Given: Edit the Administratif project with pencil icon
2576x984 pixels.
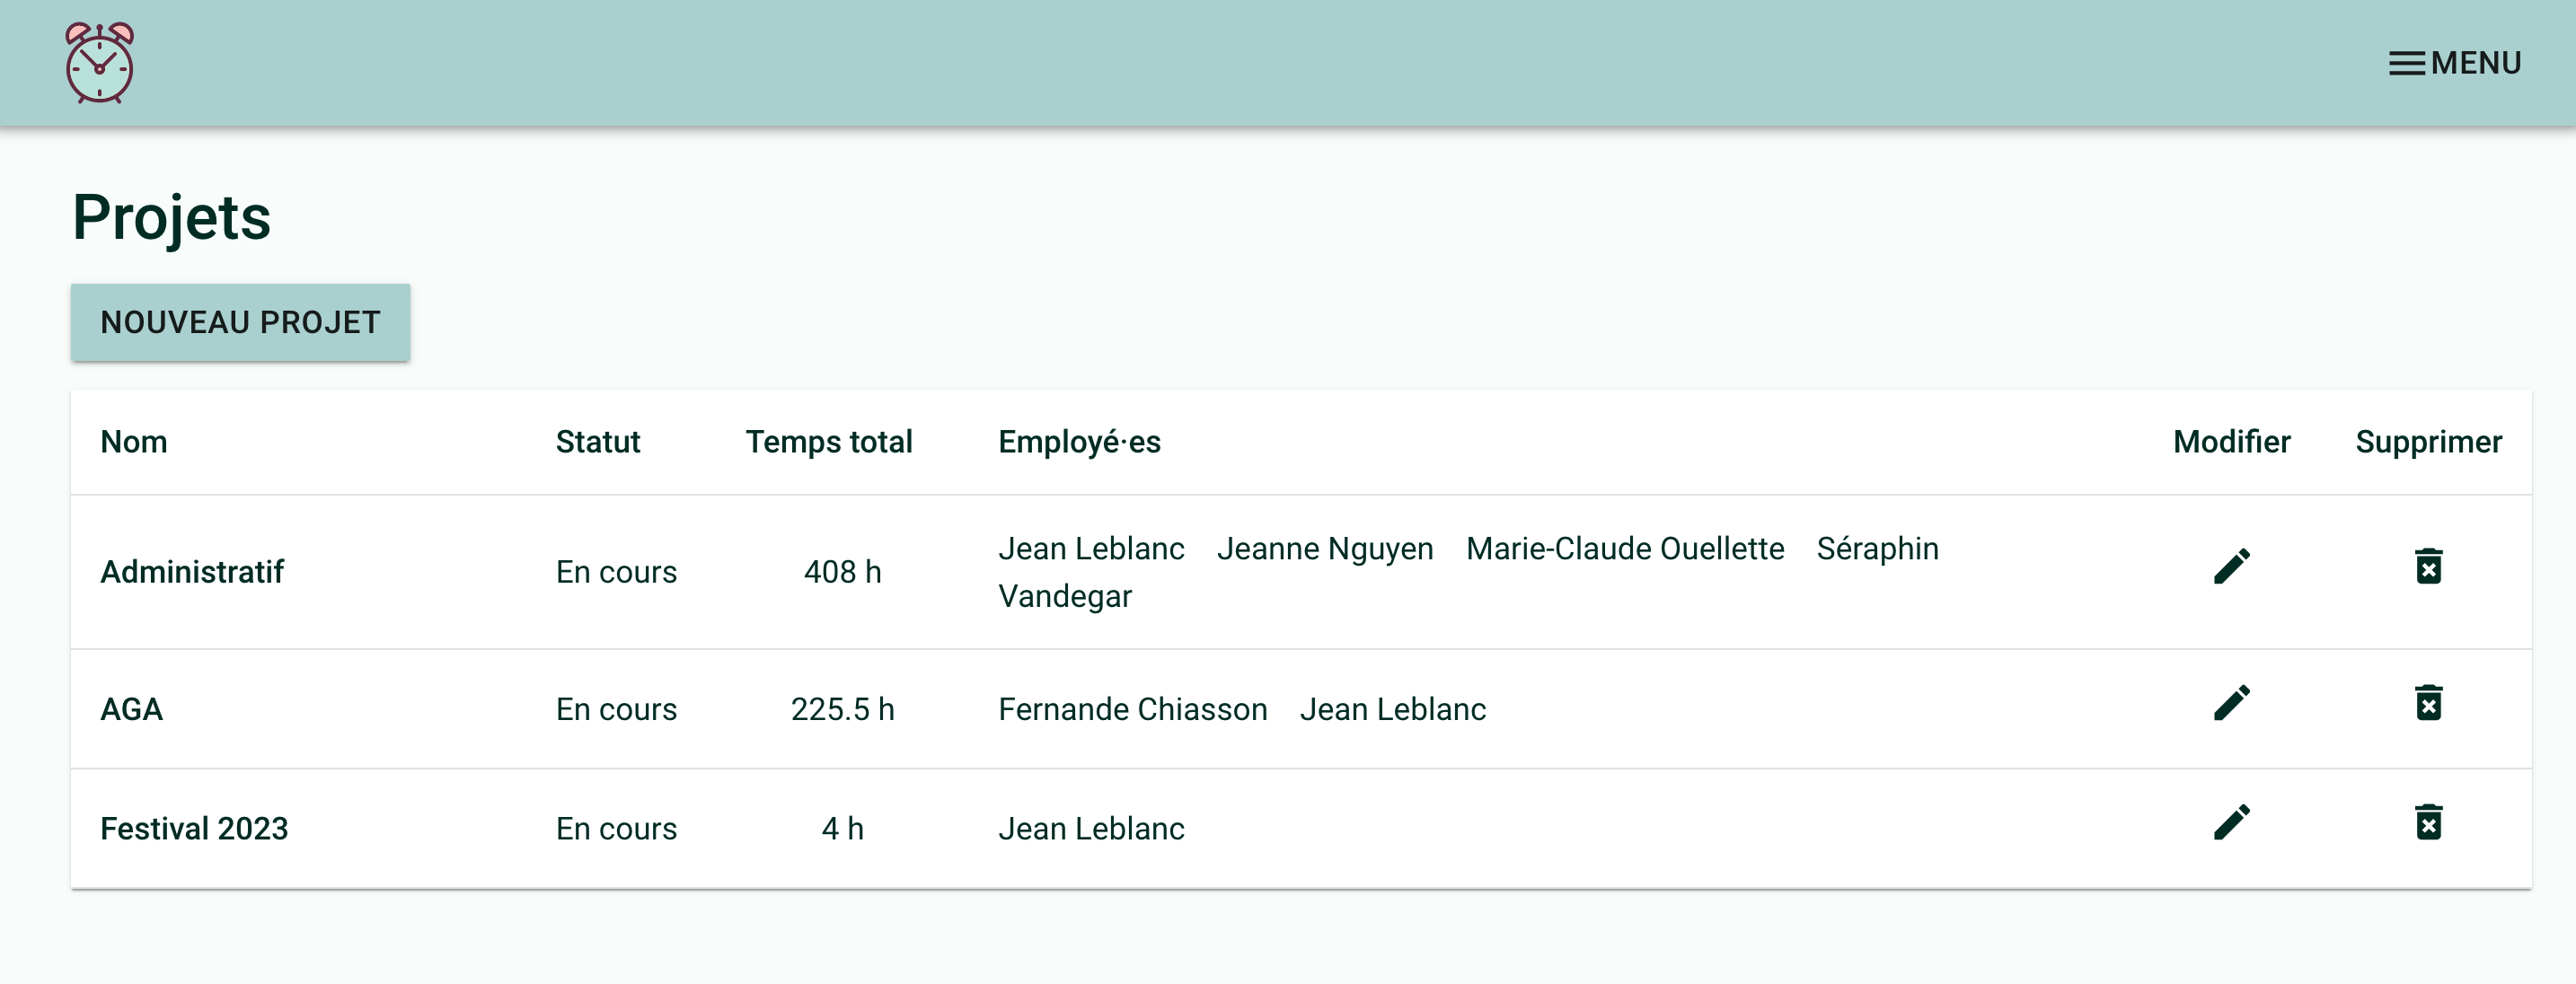Looking at the screenshot, I should (2231, 567).
